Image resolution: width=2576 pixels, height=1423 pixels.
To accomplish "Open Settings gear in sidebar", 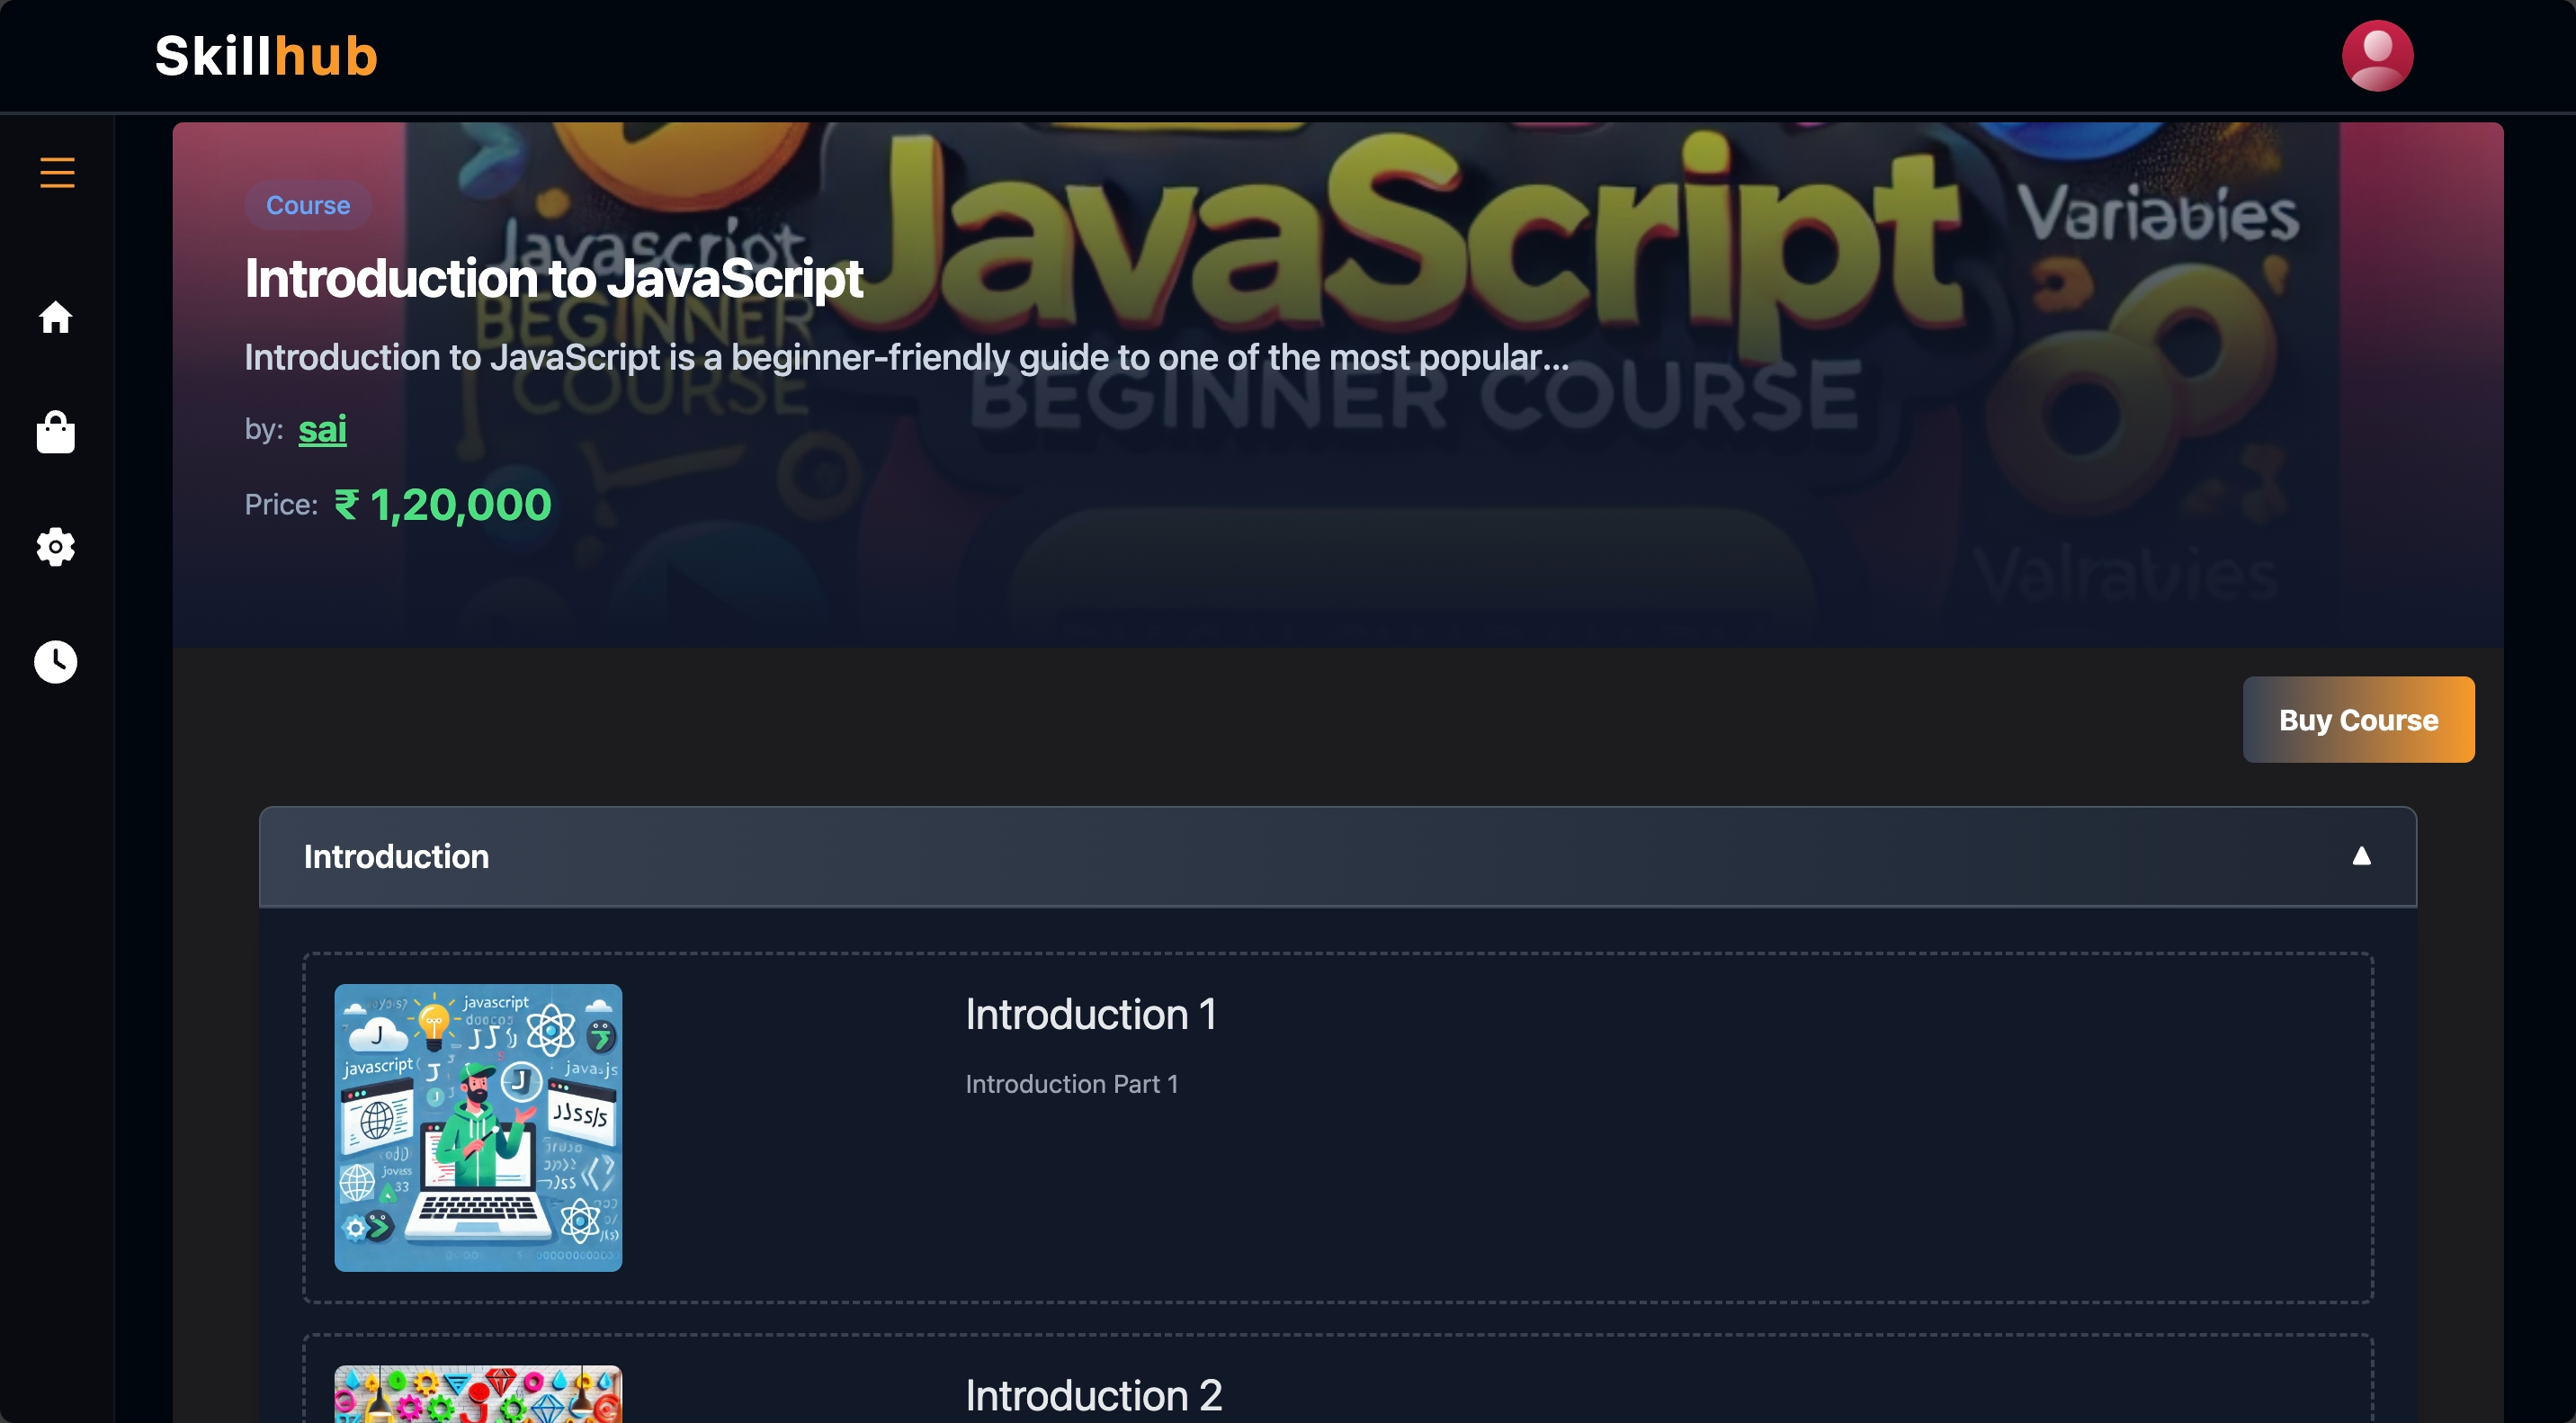I will pyautogui.click(x=56, y=547).
